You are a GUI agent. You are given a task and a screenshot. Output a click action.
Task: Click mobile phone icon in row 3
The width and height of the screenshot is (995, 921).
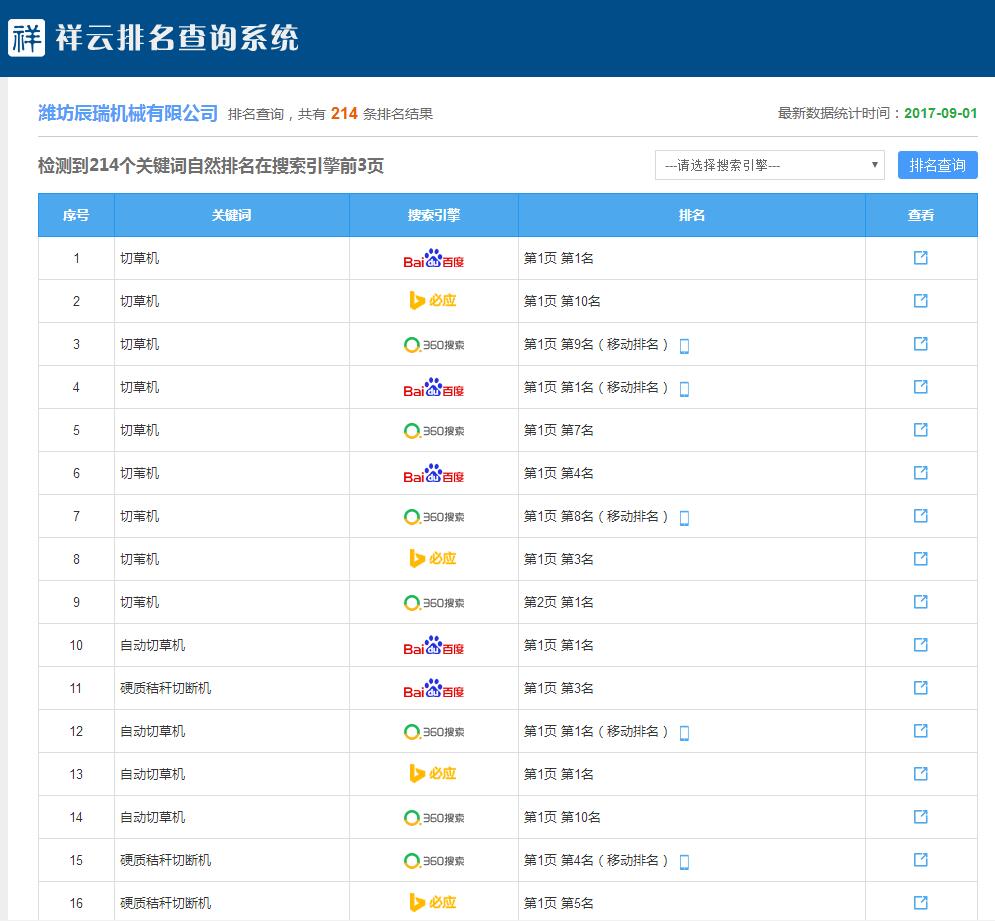[684, 346]
